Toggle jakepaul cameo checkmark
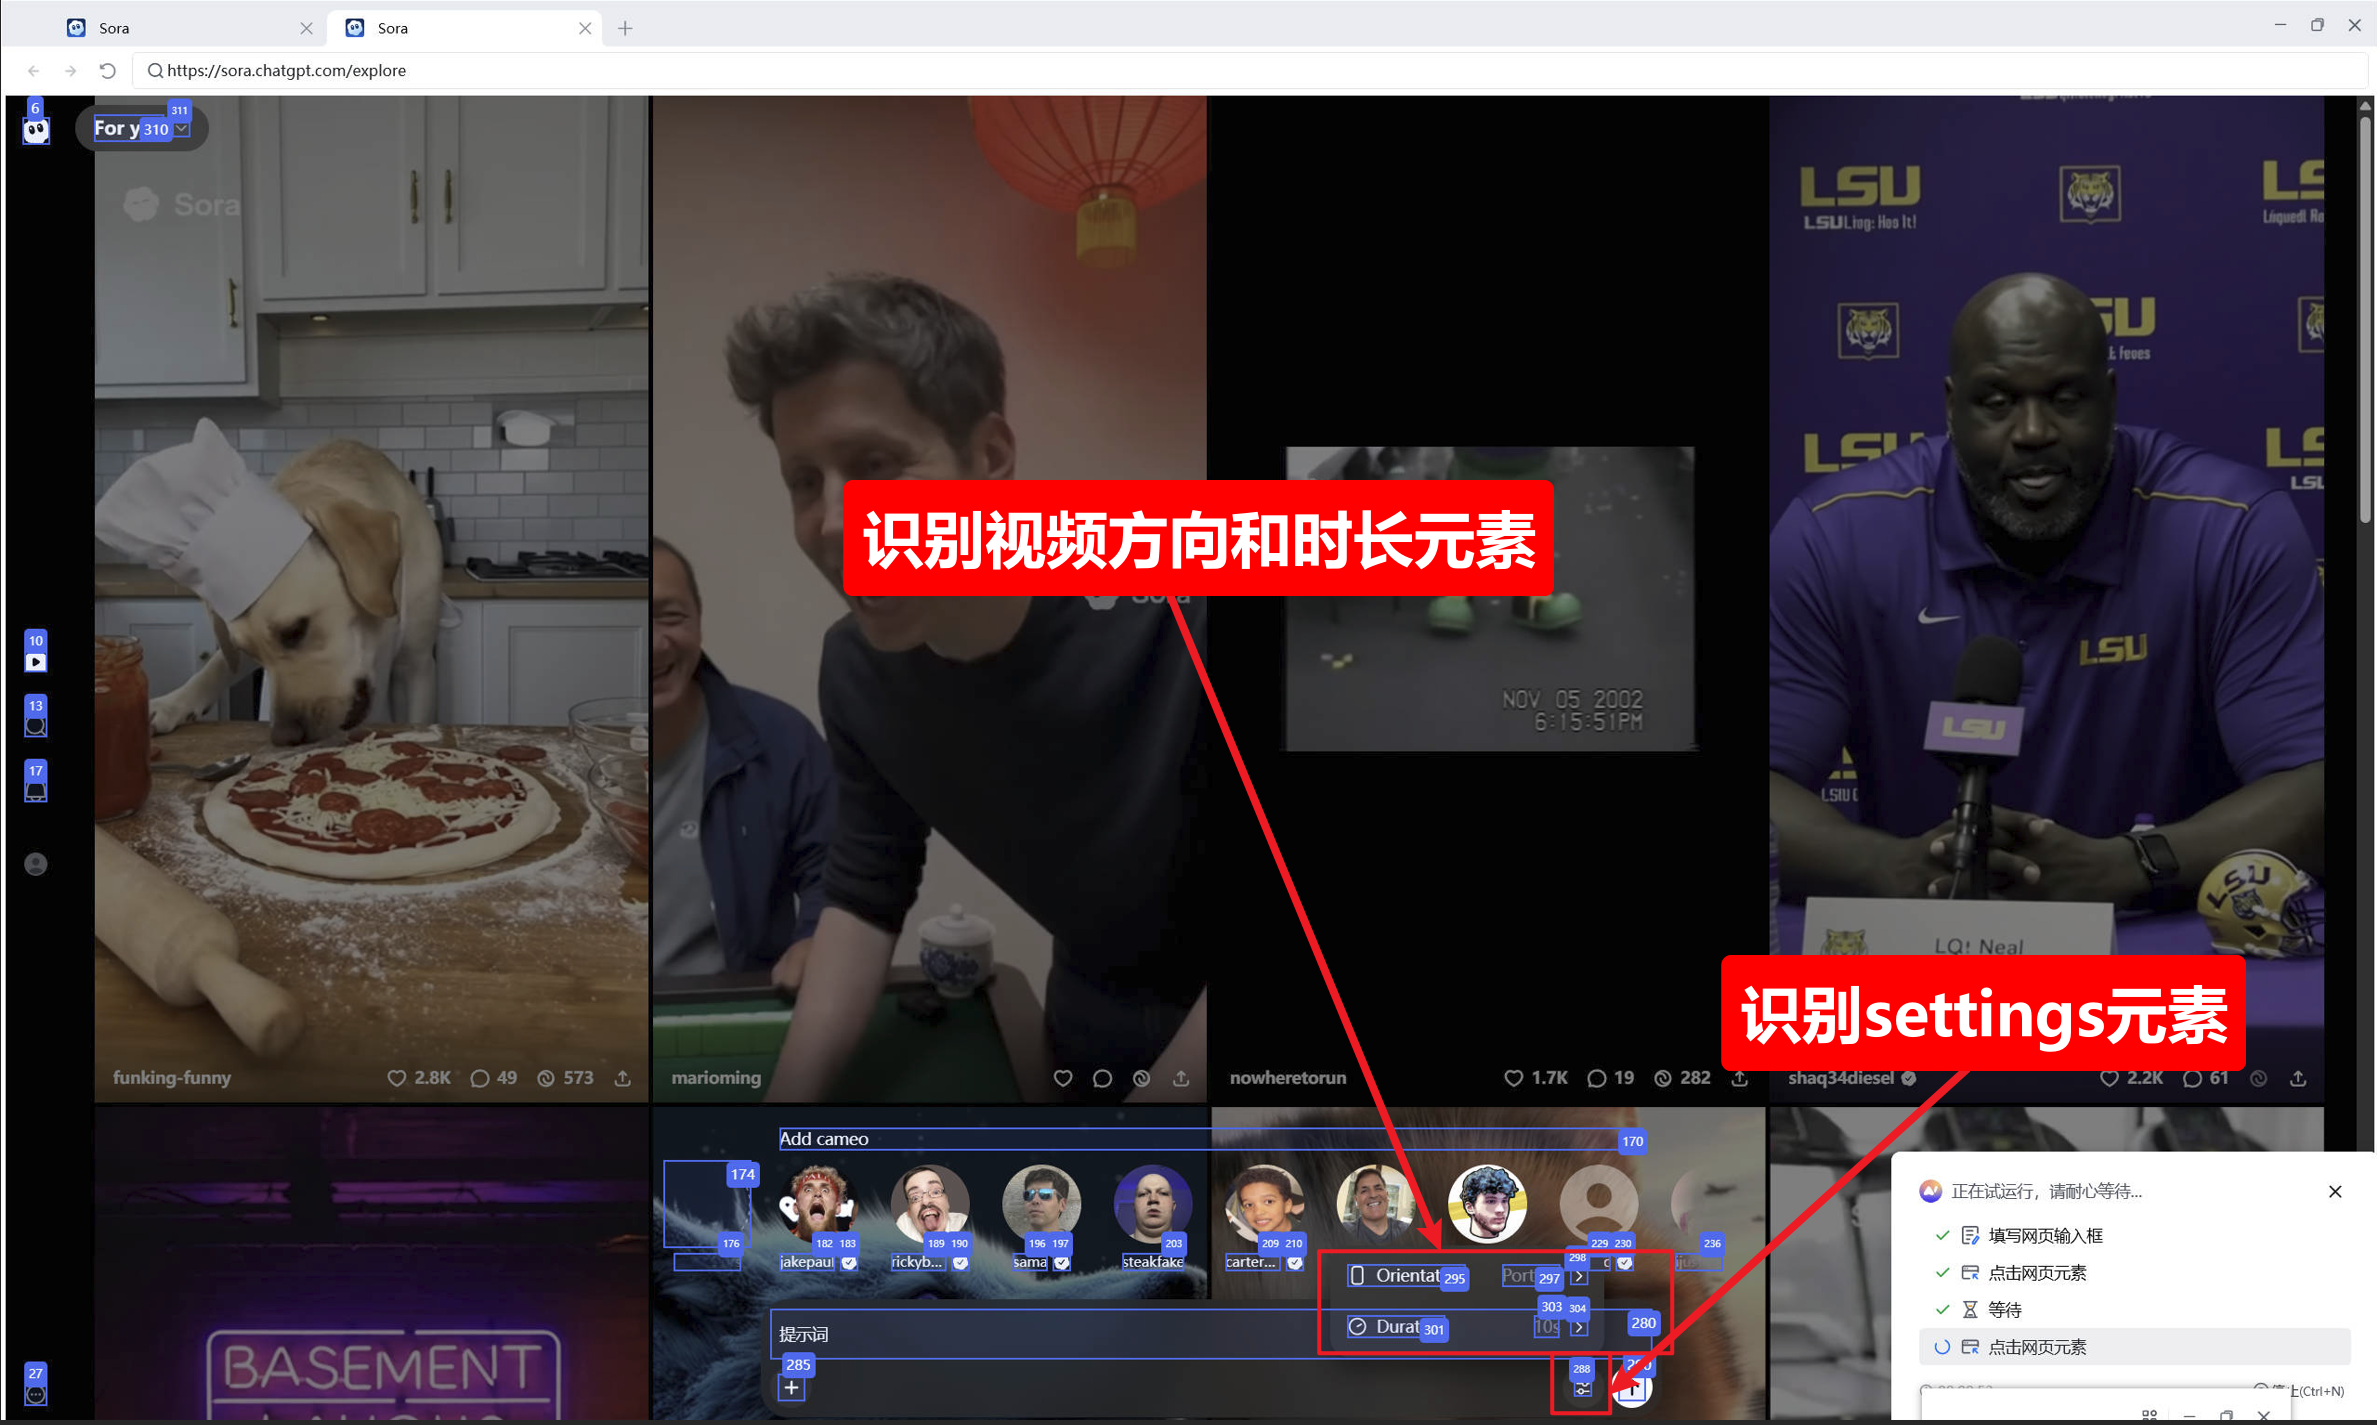This screenshot has width=2377, height=1425. (x=849, y=1262)
